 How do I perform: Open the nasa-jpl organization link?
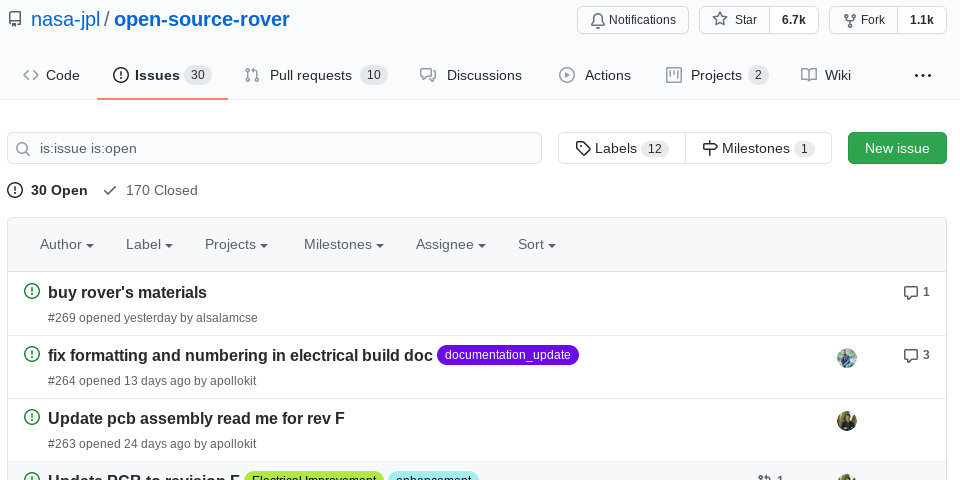coord(62,19)
